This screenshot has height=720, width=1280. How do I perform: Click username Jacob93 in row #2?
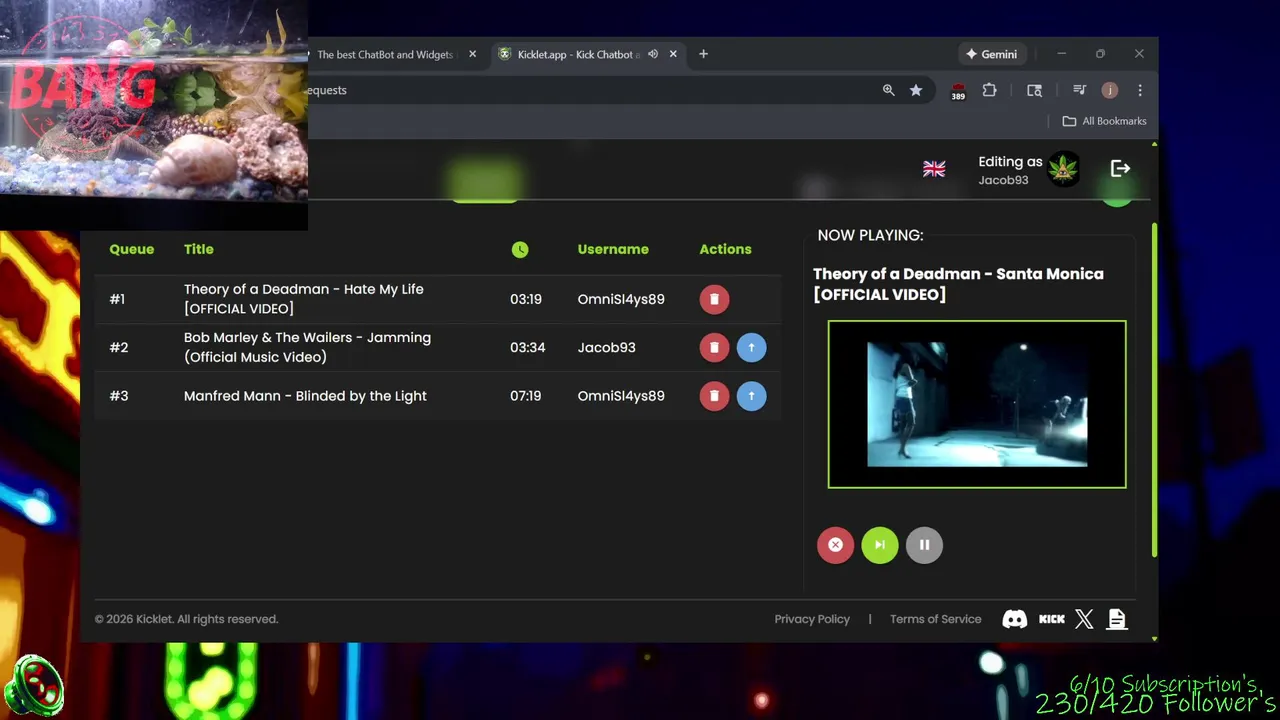point(606,347)
